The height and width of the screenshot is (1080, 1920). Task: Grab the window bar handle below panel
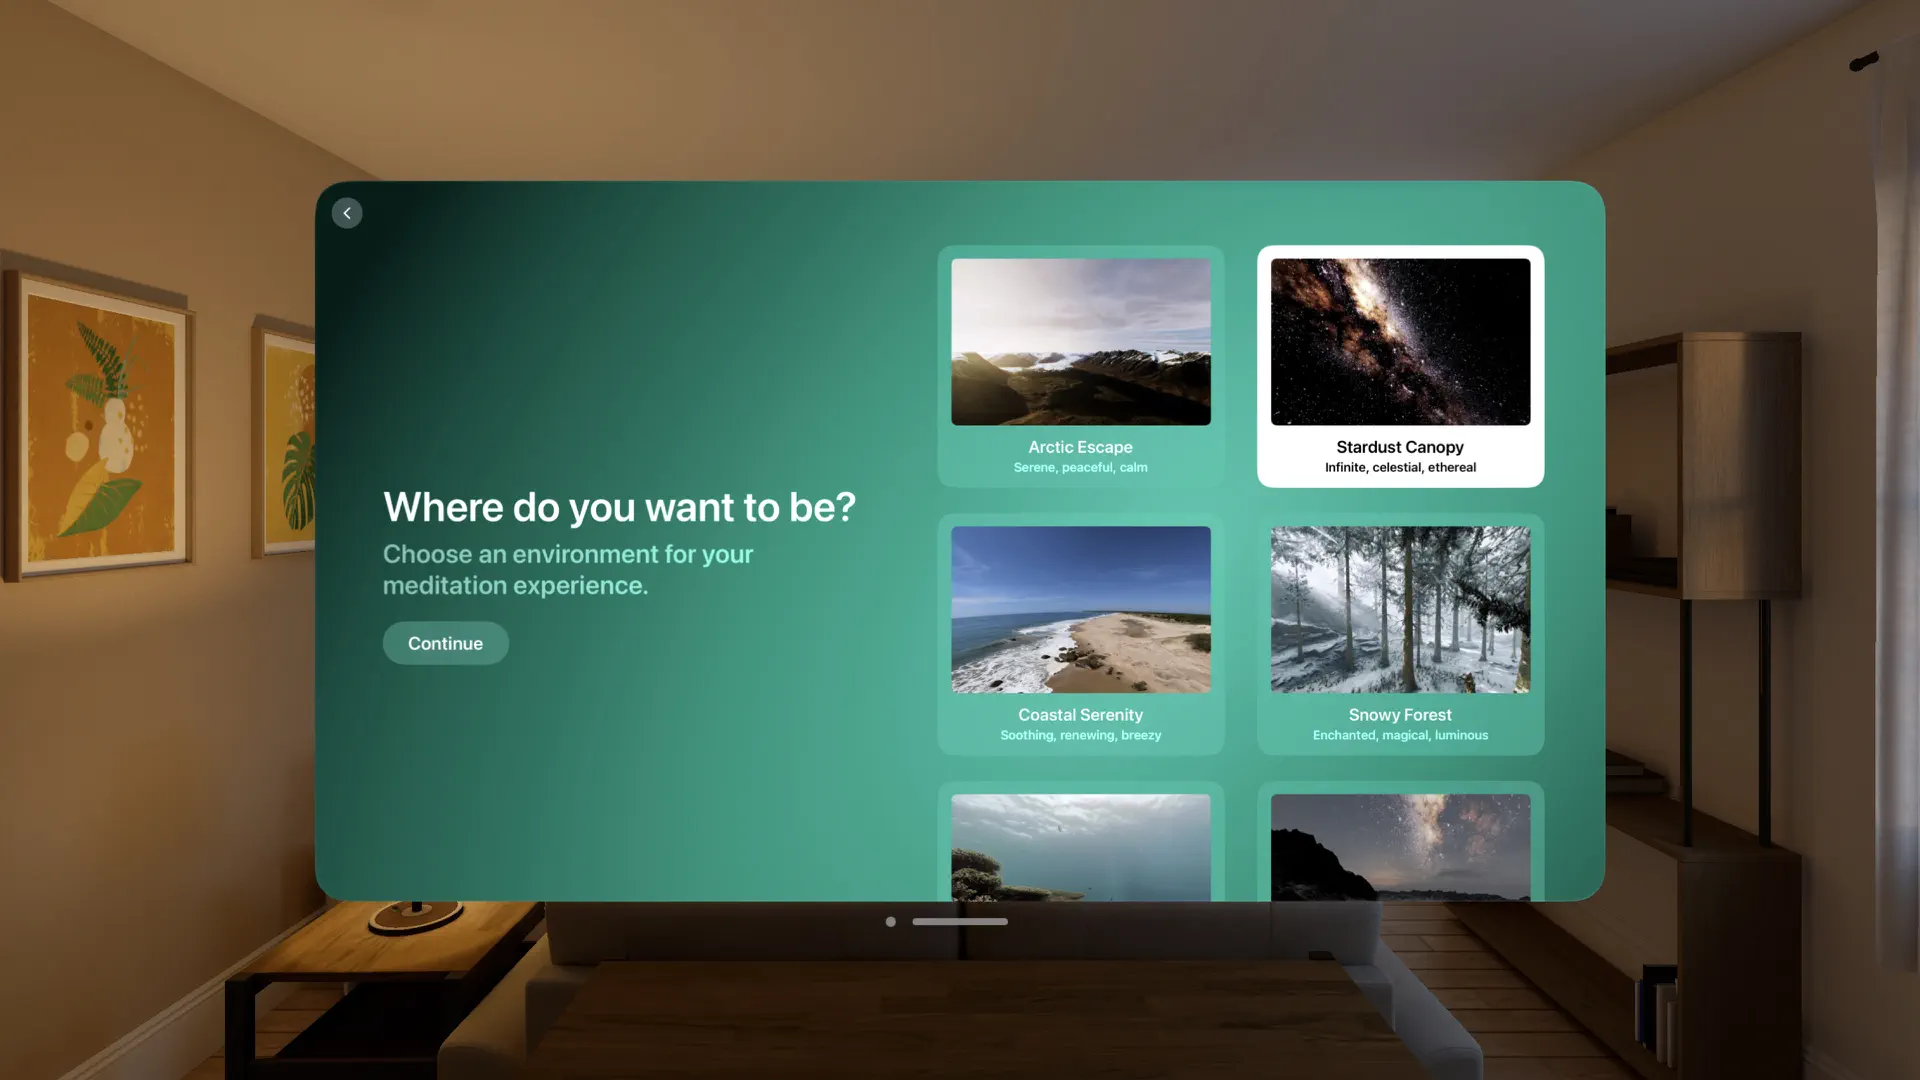(960, 921)
